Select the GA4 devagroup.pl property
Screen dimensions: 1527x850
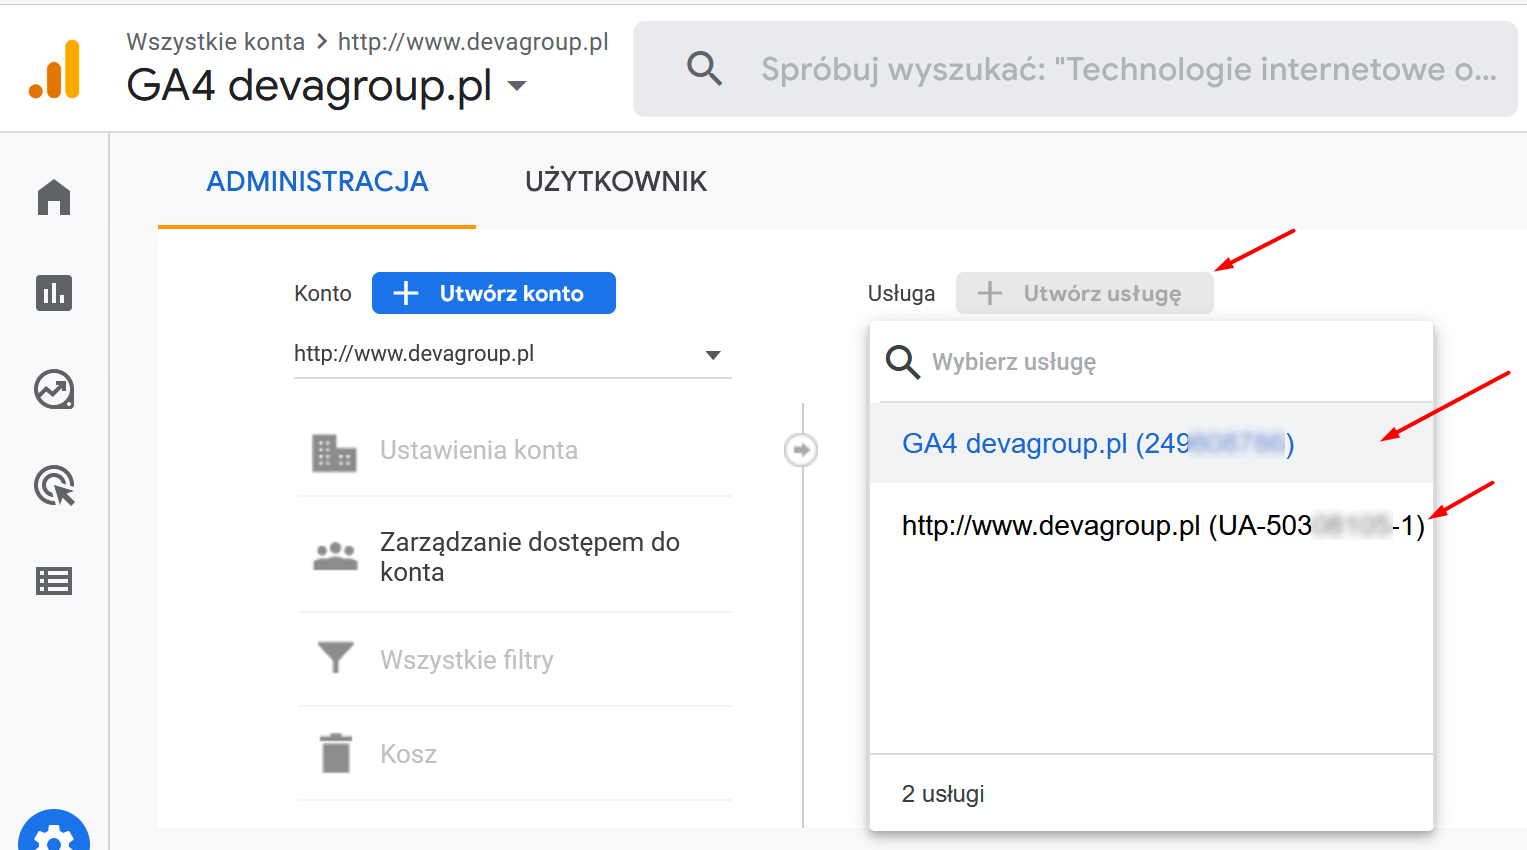pyautogui.click(x=1151, y=443)
